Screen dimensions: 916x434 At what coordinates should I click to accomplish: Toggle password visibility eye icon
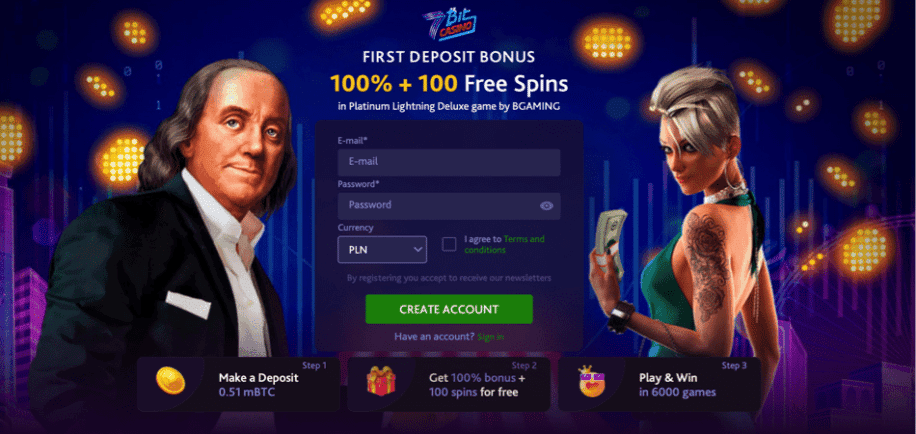point(546,206)
